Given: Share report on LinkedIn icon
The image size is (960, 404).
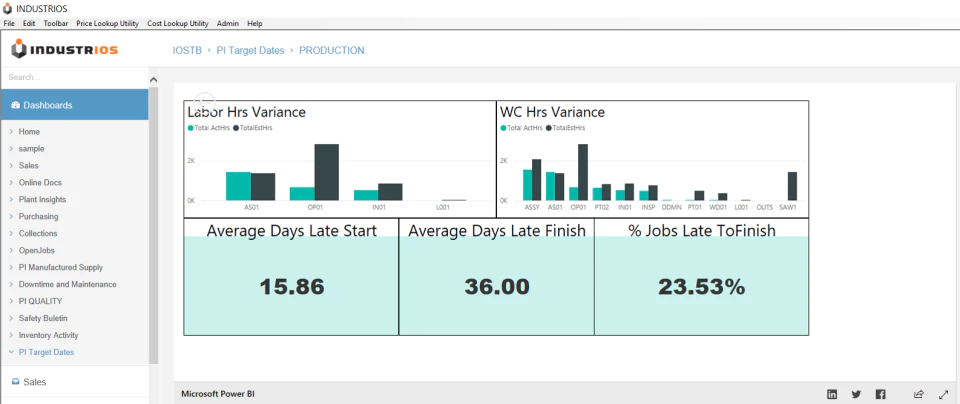Looking at the screenshot, I should 832,394.
